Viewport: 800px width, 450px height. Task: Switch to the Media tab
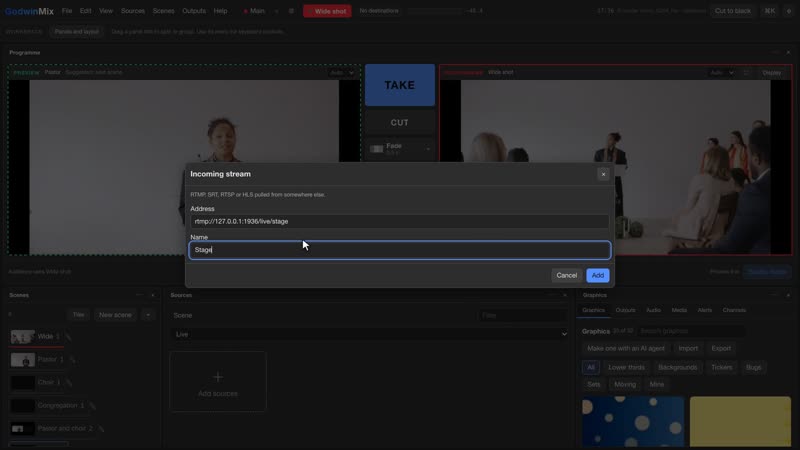click(x=679, y=310)
